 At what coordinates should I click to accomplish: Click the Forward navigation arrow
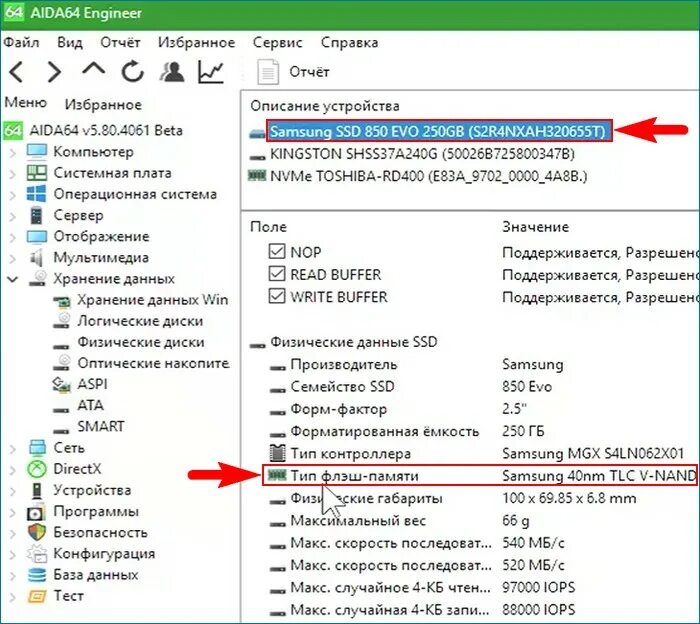(54, 72)
